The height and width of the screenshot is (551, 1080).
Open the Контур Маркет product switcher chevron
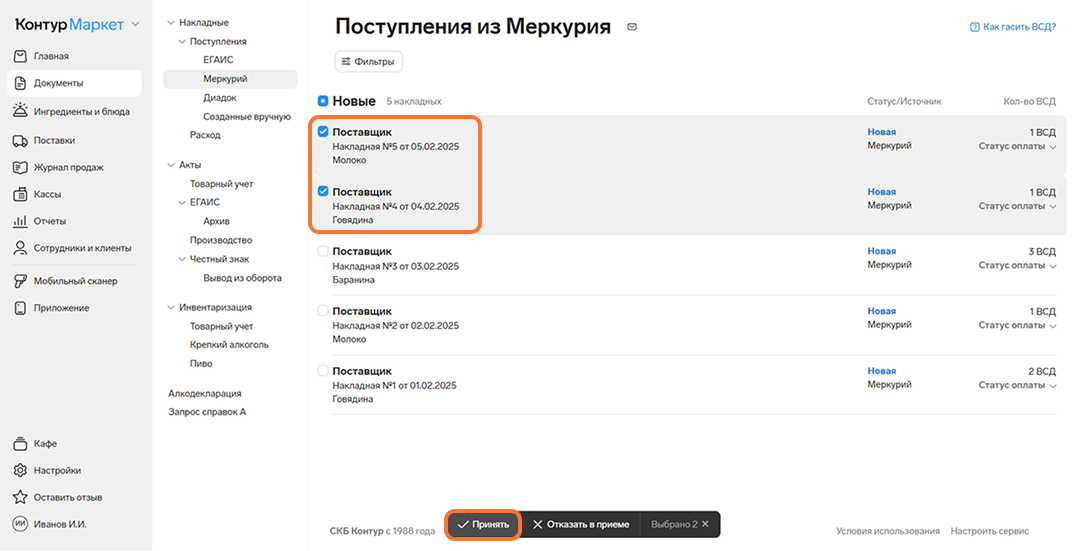tap(136, 24)
